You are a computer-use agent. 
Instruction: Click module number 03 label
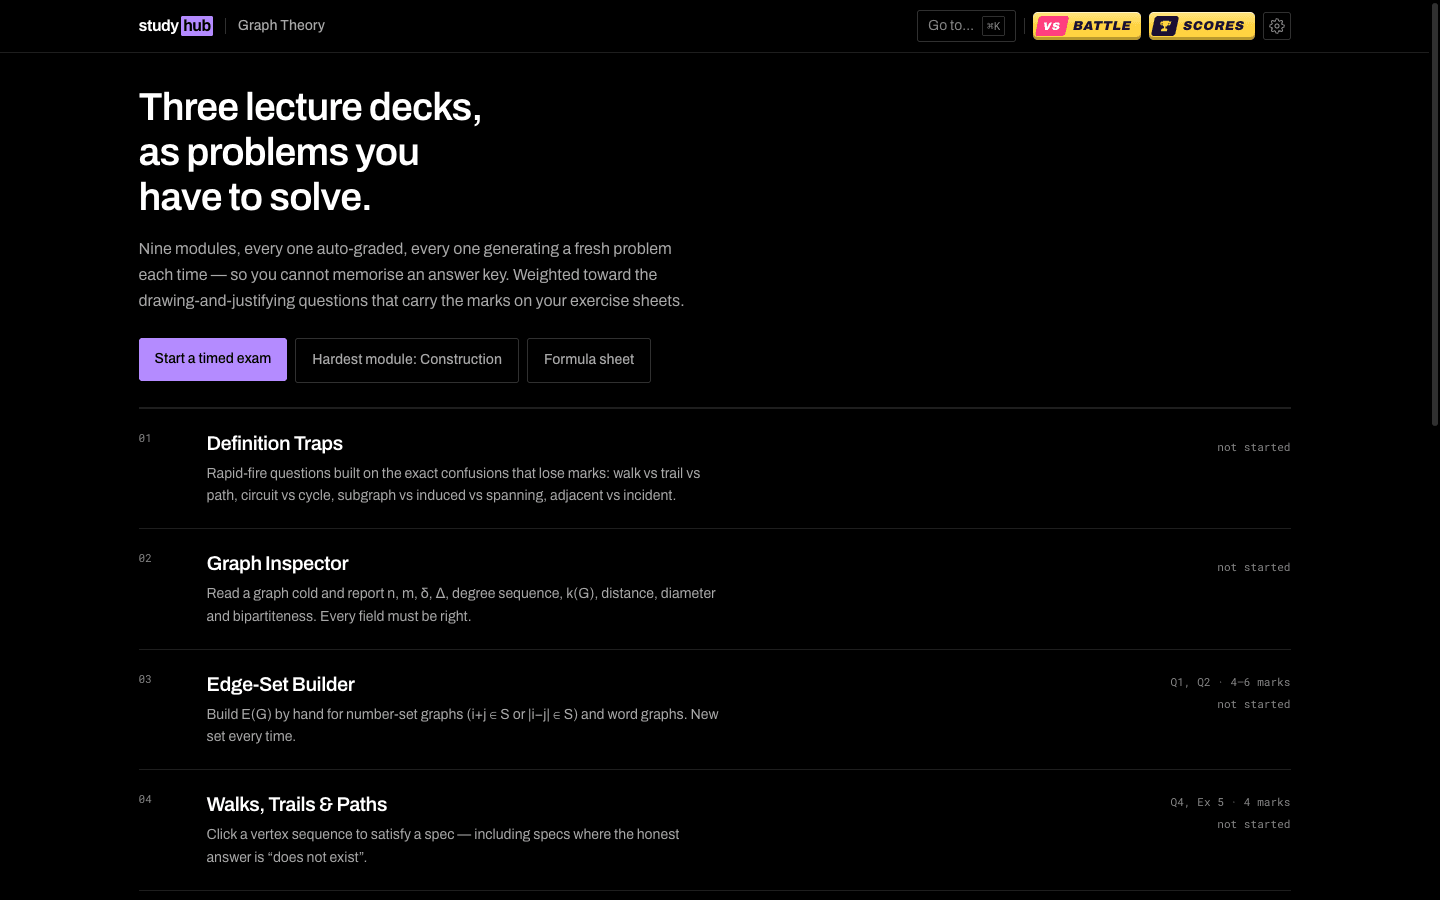tap(145, 680)
